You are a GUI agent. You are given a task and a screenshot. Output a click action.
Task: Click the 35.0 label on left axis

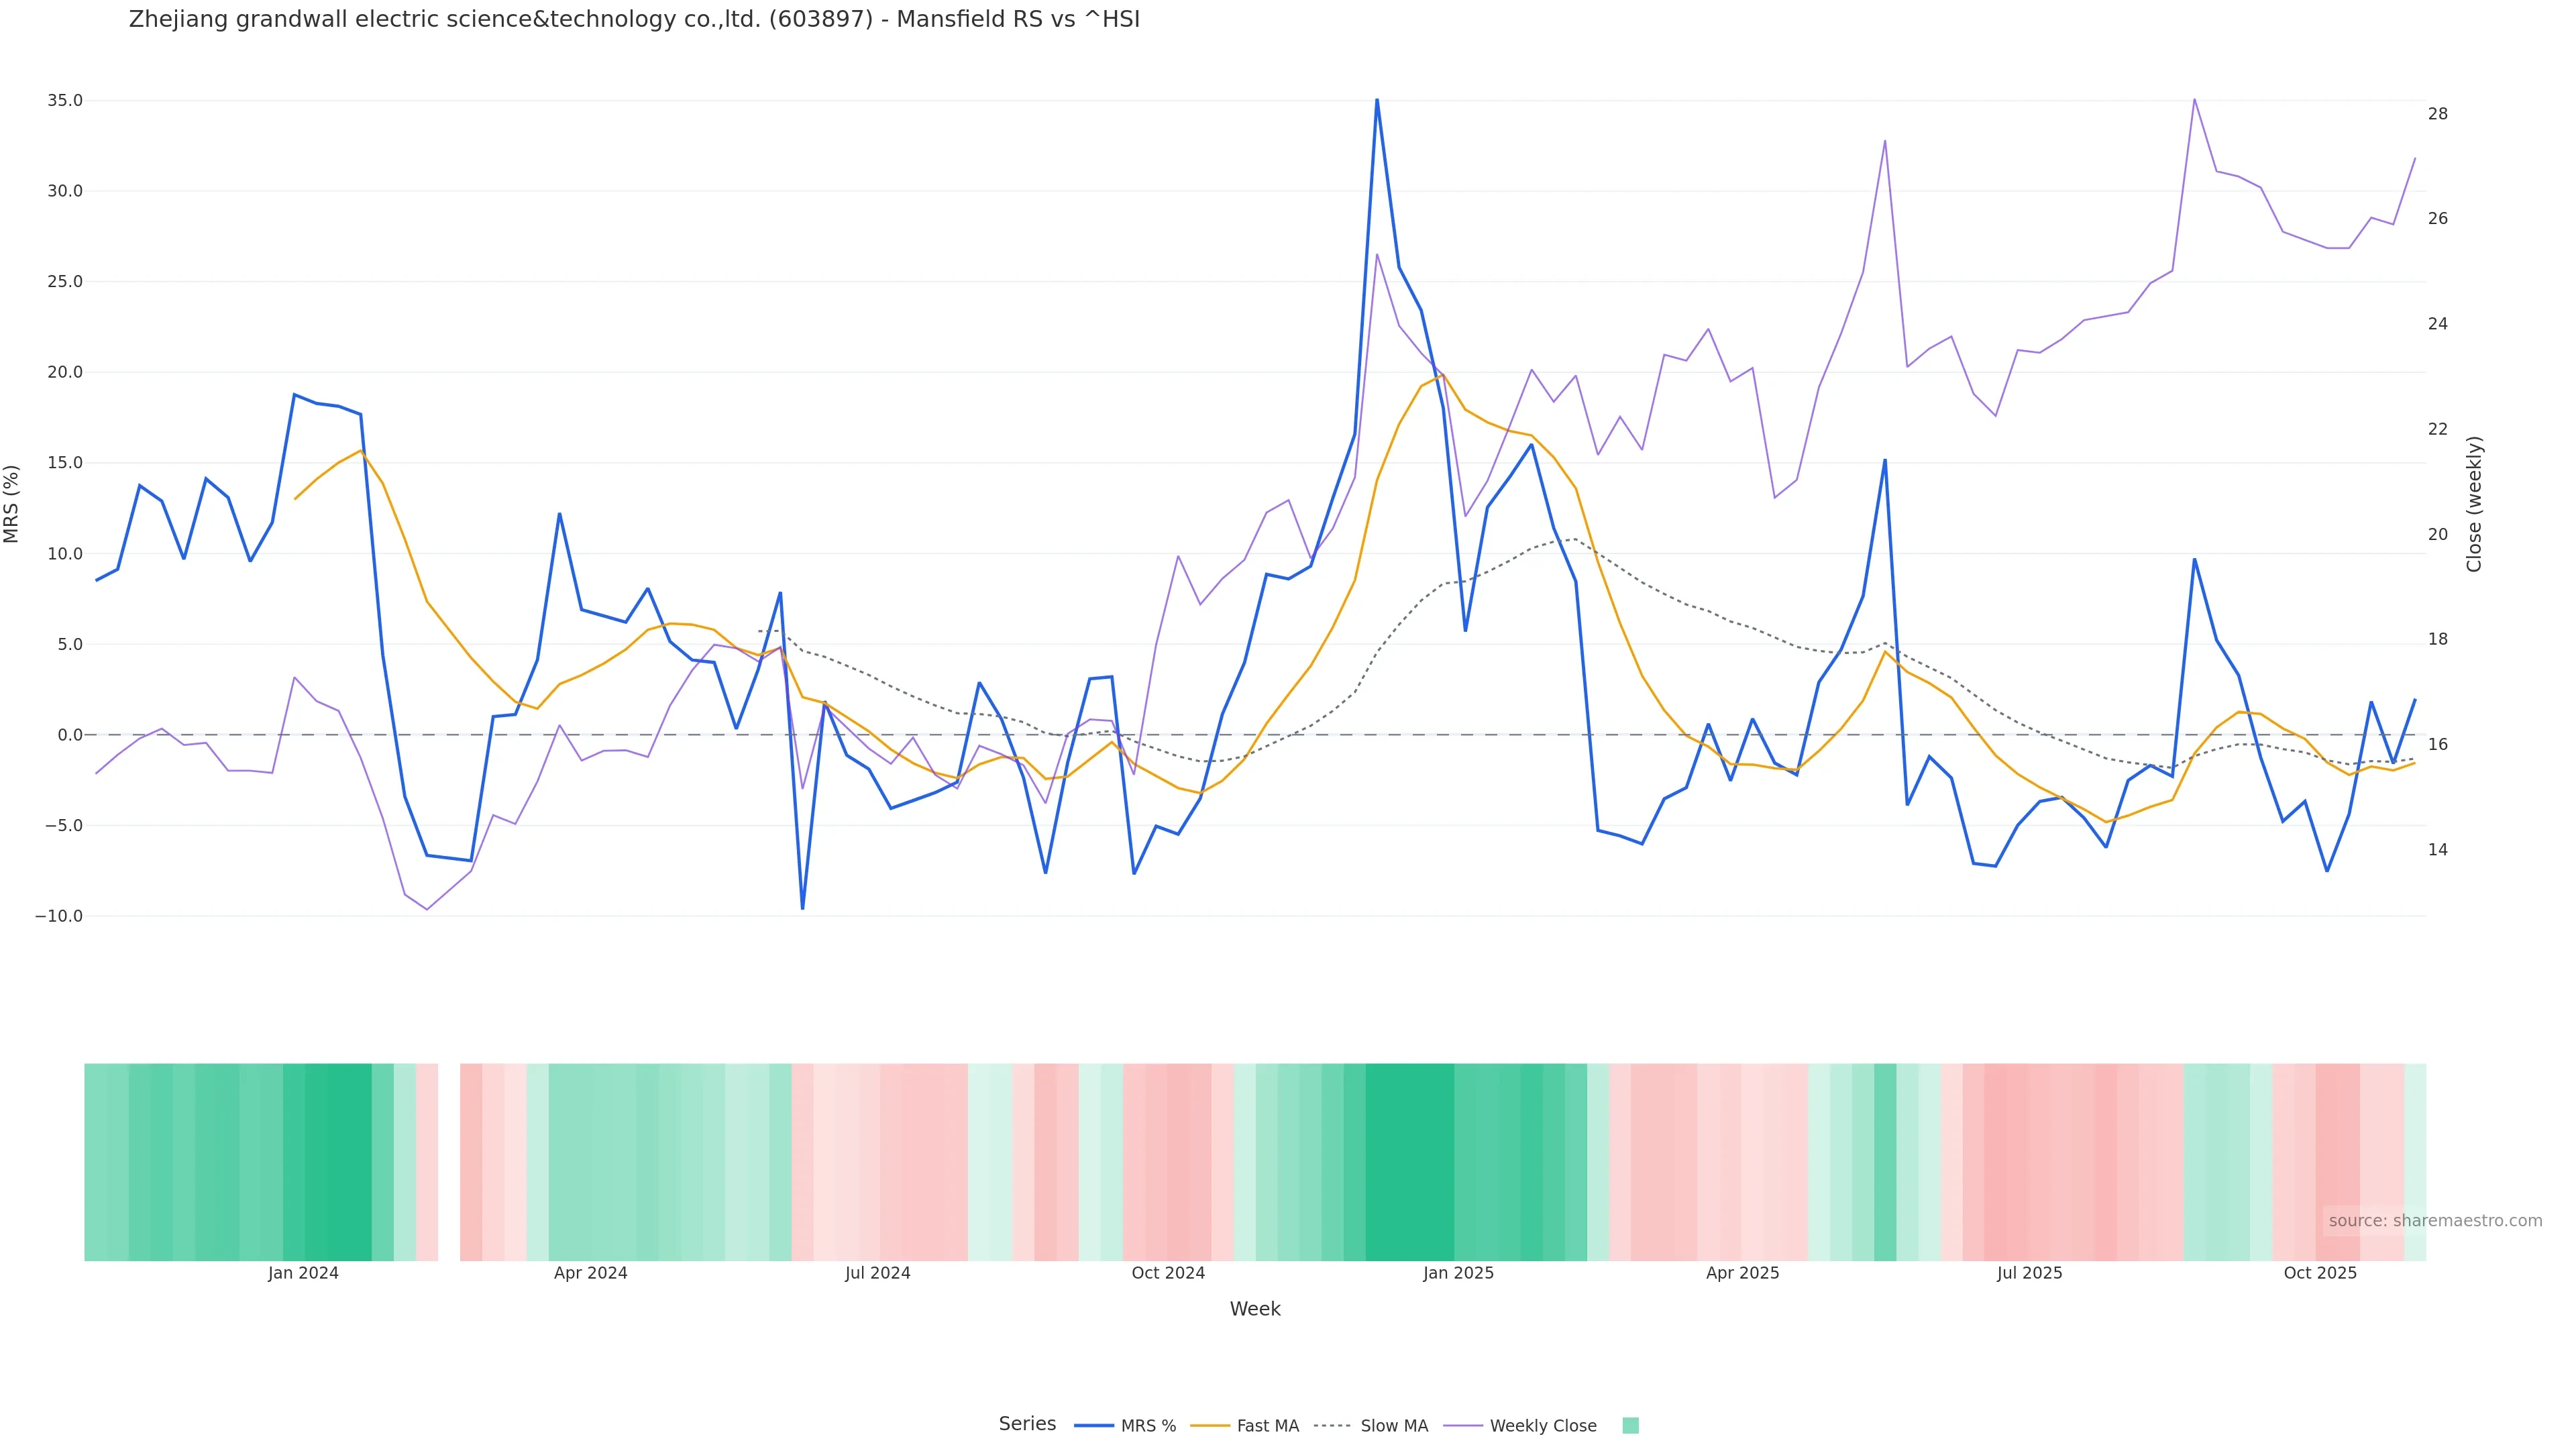[64, 101]
